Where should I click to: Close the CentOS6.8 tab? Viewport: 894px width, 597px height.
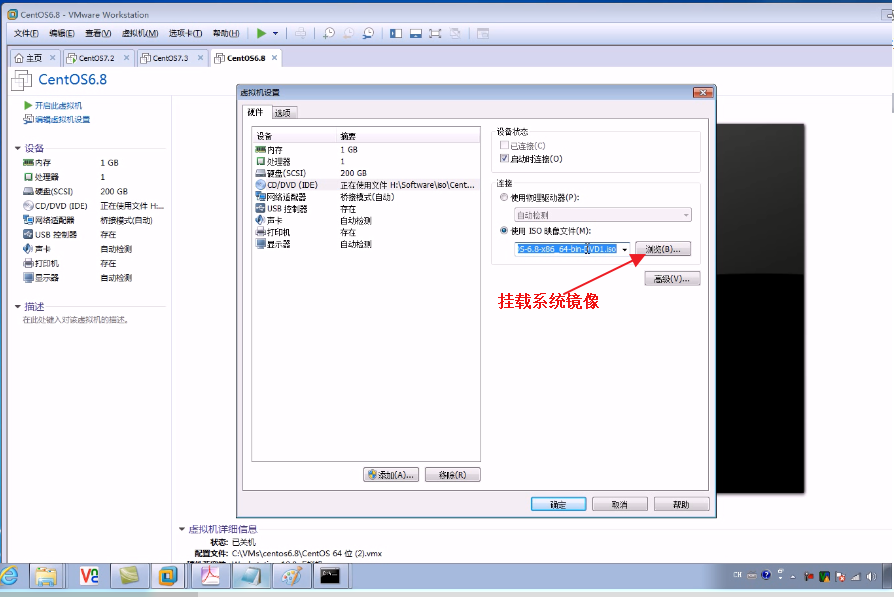tap(274, 58)
